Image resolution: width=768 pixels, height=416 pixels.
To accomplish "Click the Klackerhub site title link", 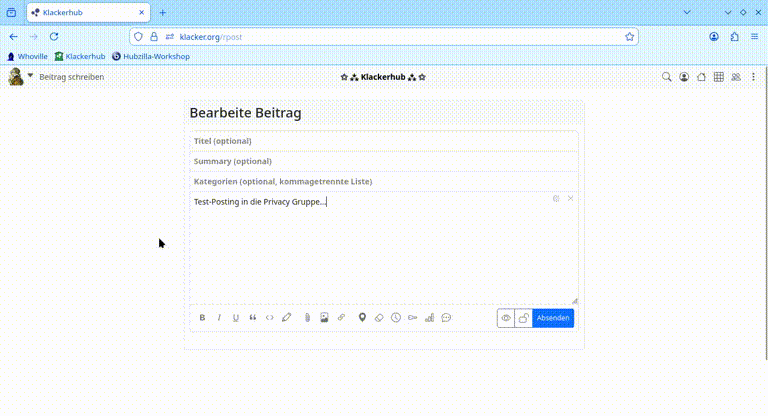I will tap(383, 77).
